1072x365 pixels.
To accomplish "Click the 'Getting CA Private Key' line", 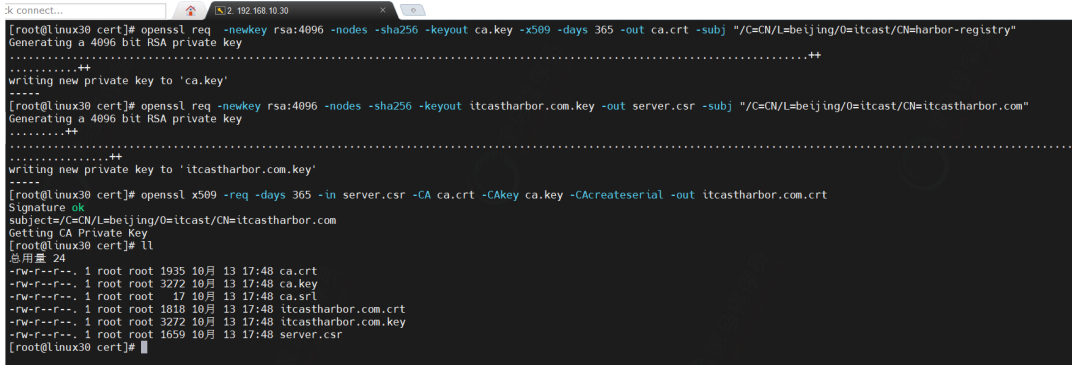I will coord(77,233).
